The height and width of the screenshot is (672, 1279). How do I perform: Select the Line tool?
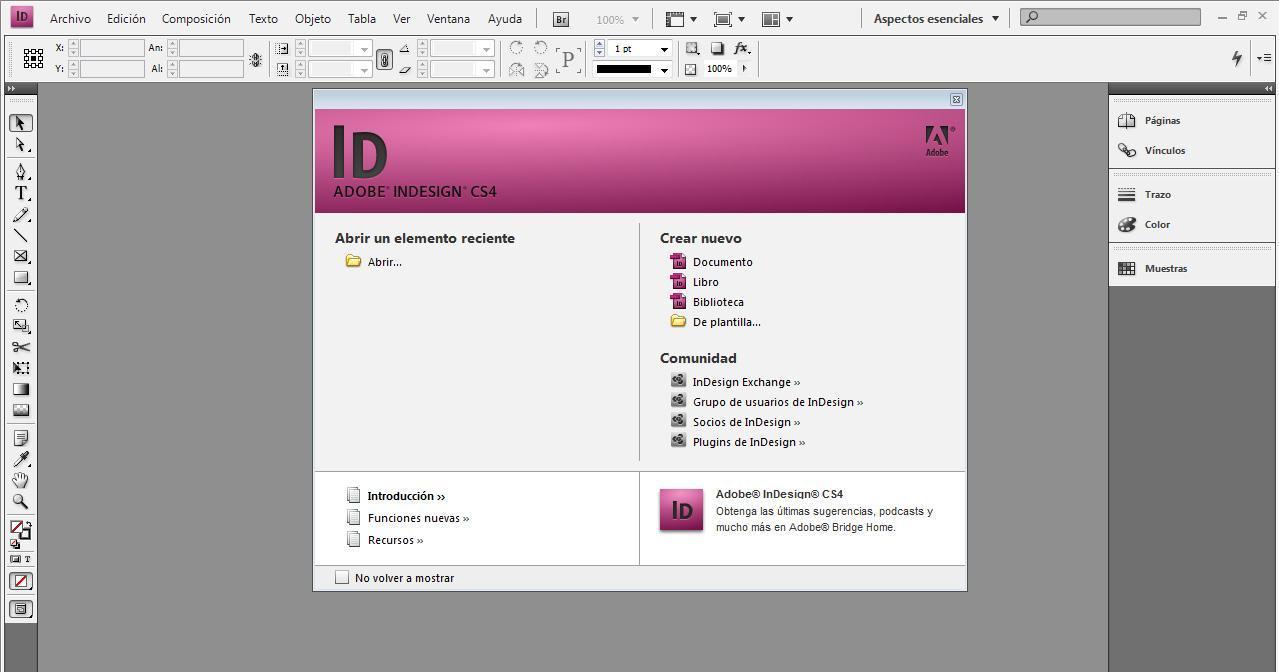click(20, 236)
